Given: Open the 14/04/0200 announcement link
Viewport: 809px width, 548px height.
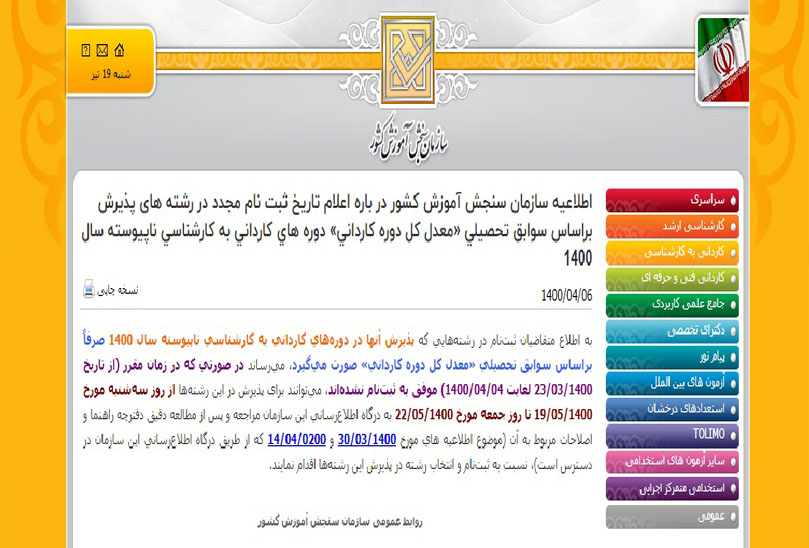Looking at the screenshot, I should [x=297, y=440].
